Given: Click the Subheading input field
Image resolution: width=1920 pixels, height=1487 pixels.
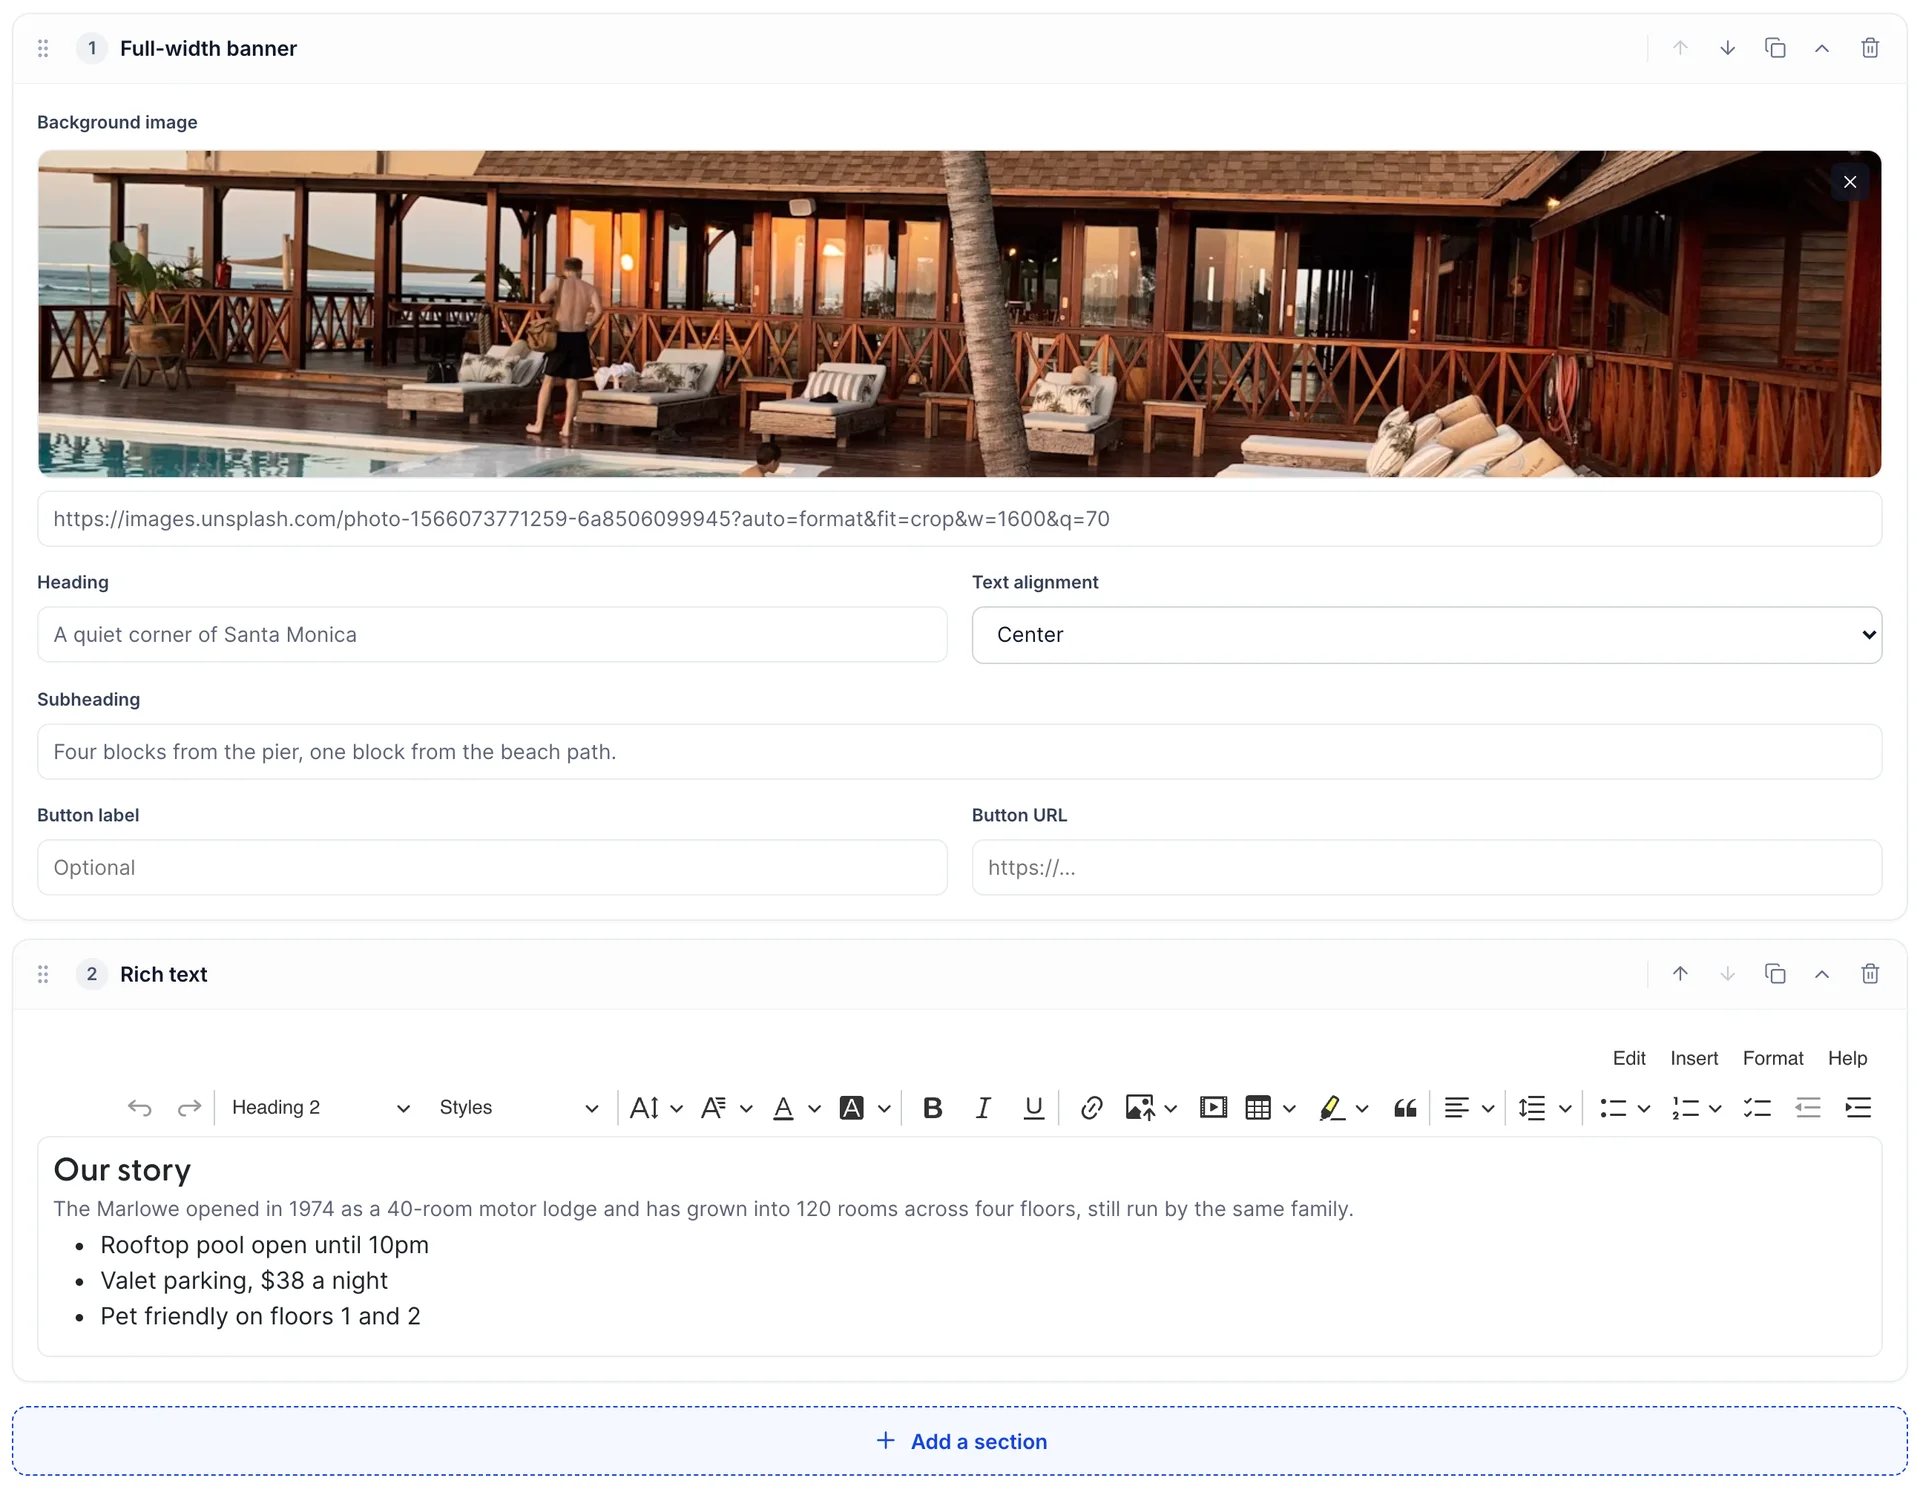Looking at the screenshot, I should (960, 752).
